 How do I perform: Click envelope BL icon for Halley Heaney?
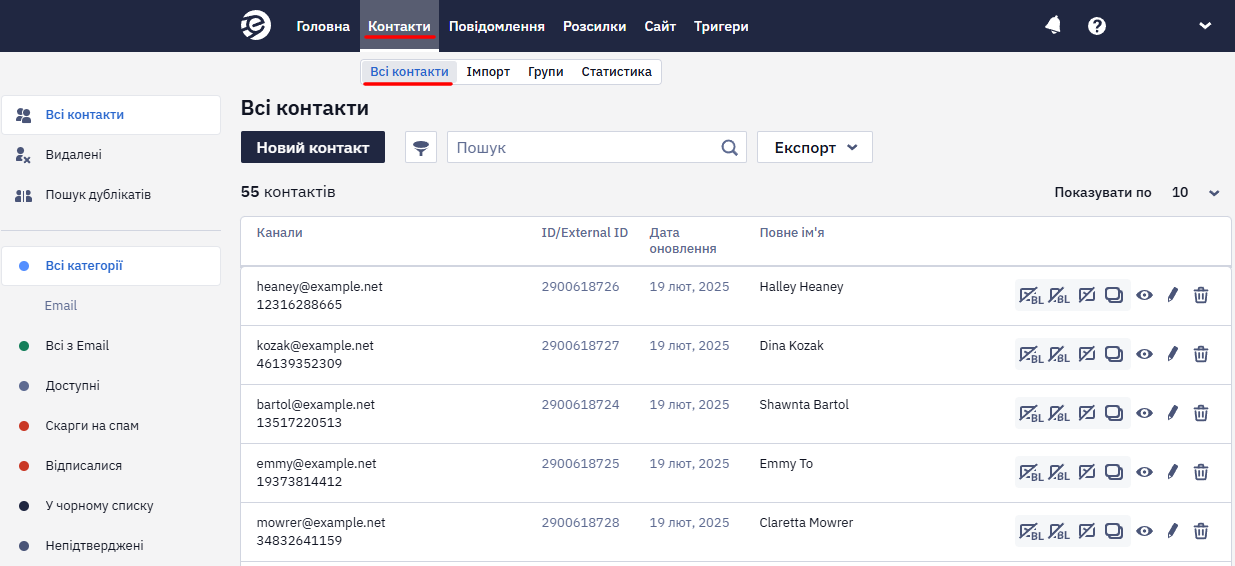pos(1030,295)
